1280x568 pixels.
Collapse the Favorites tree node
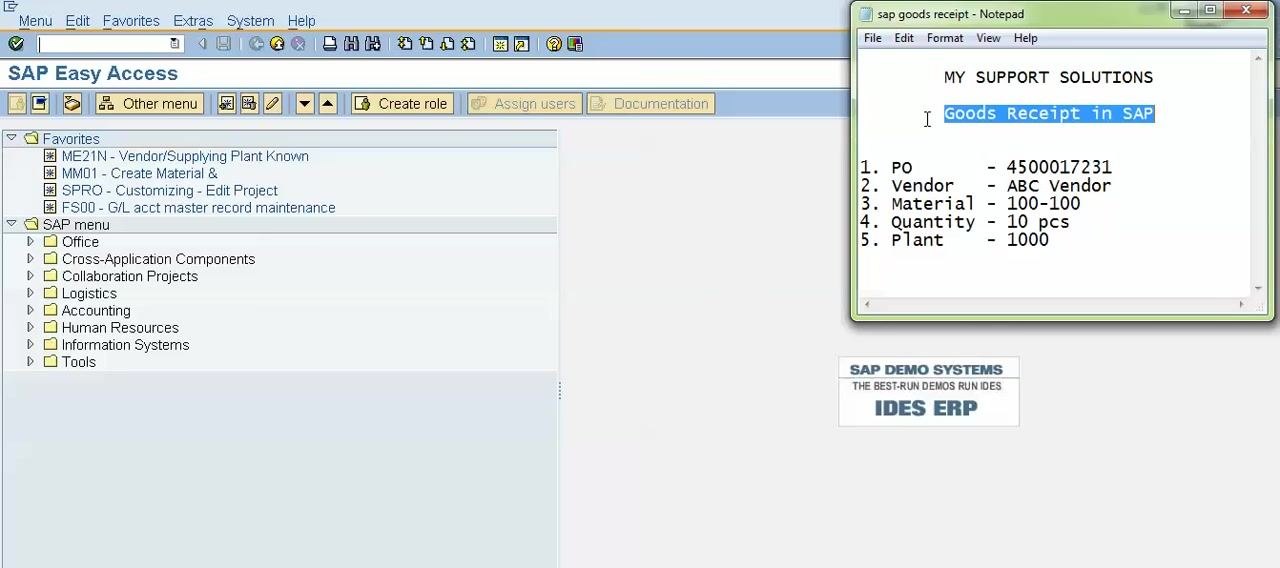(11, 138)
